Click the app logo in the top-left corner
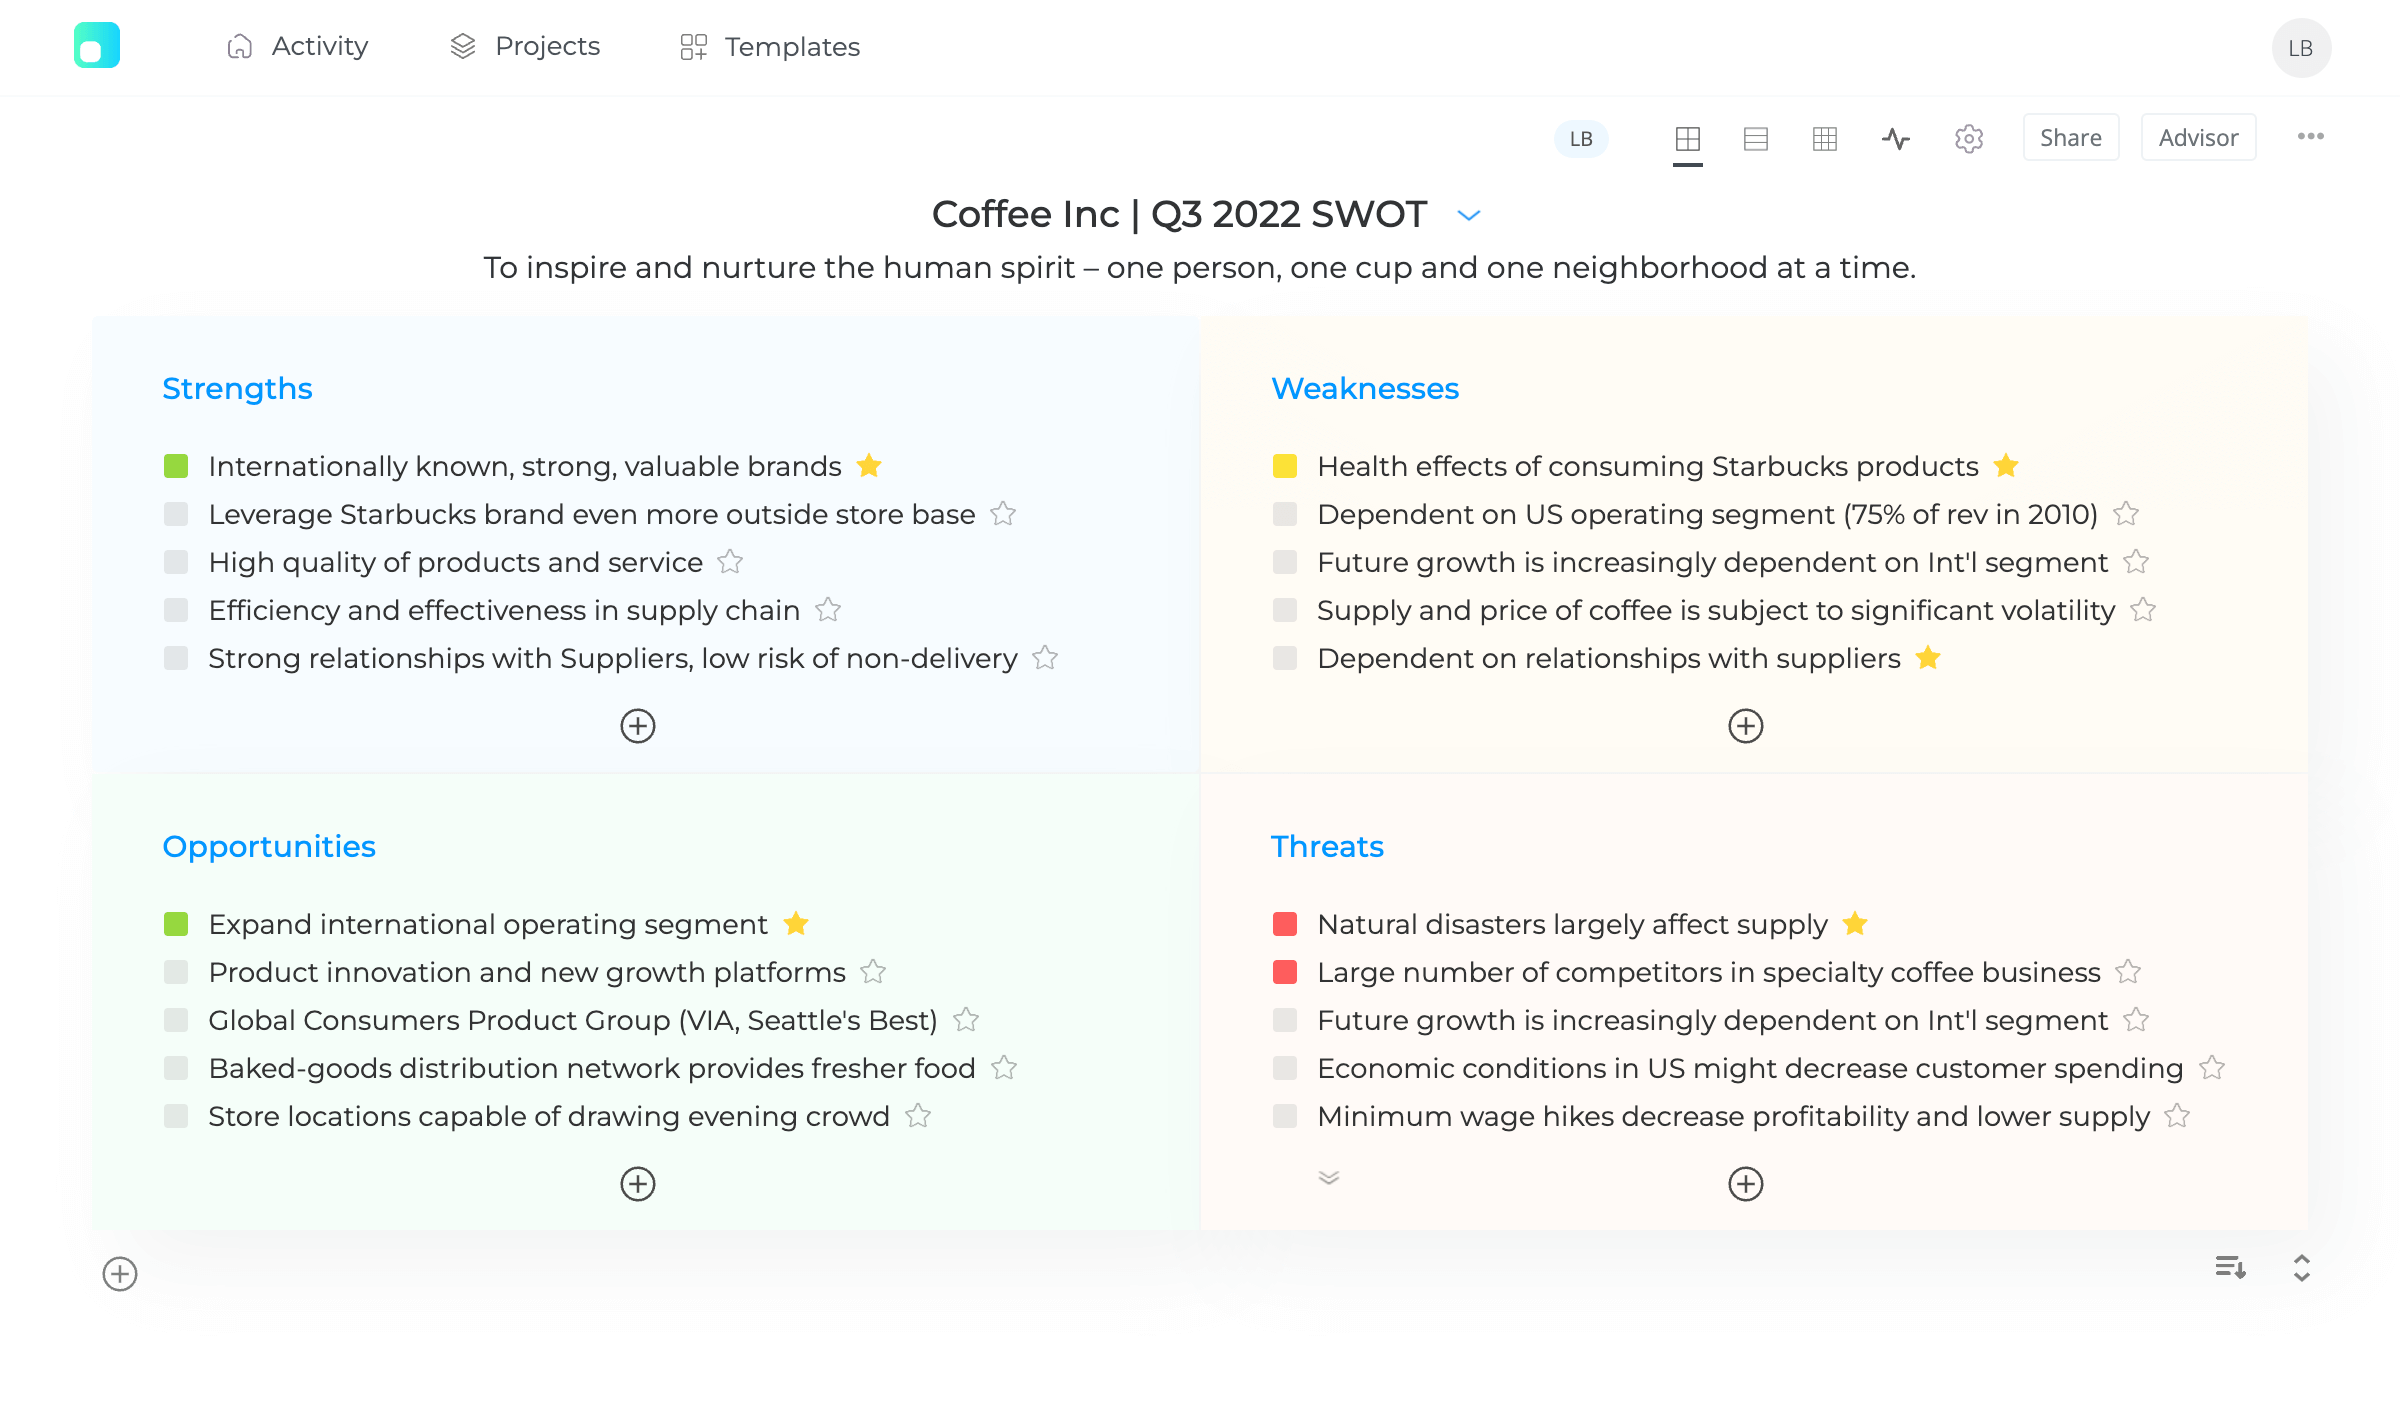Viewport: 2400px width, 1424px height. click(97, 46)
